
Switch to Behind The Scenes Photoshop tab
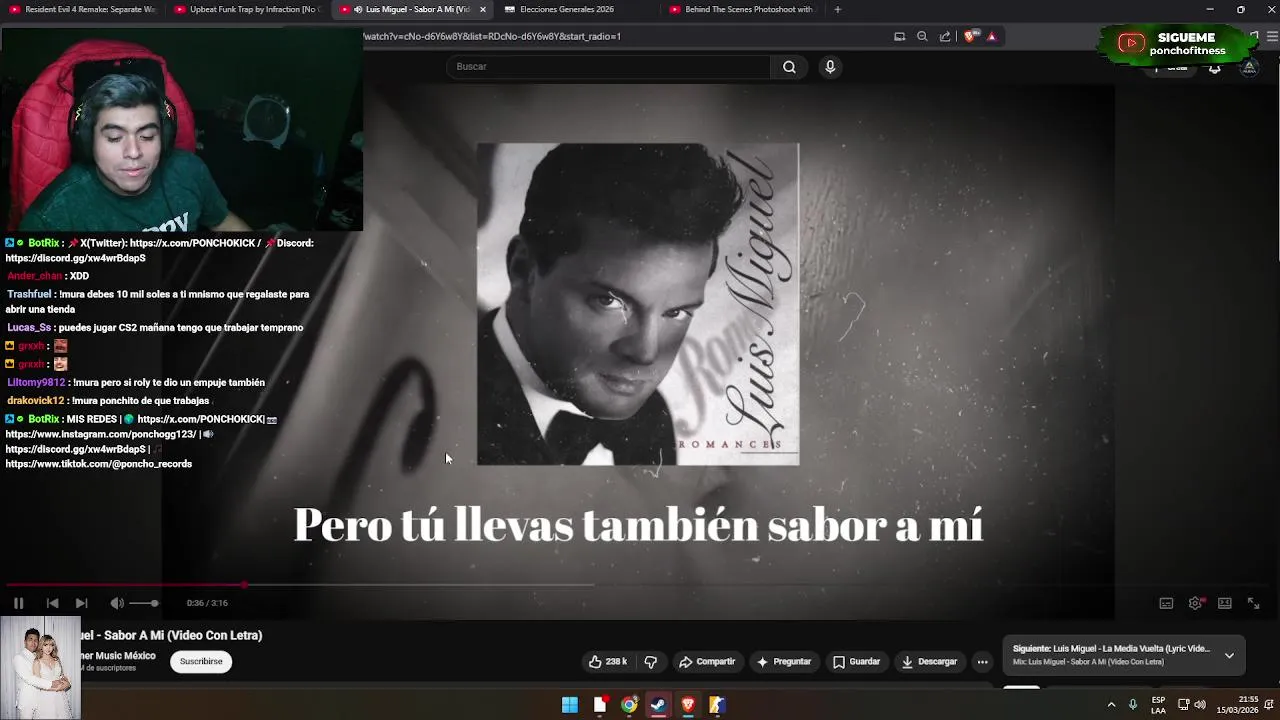[741, 9]
